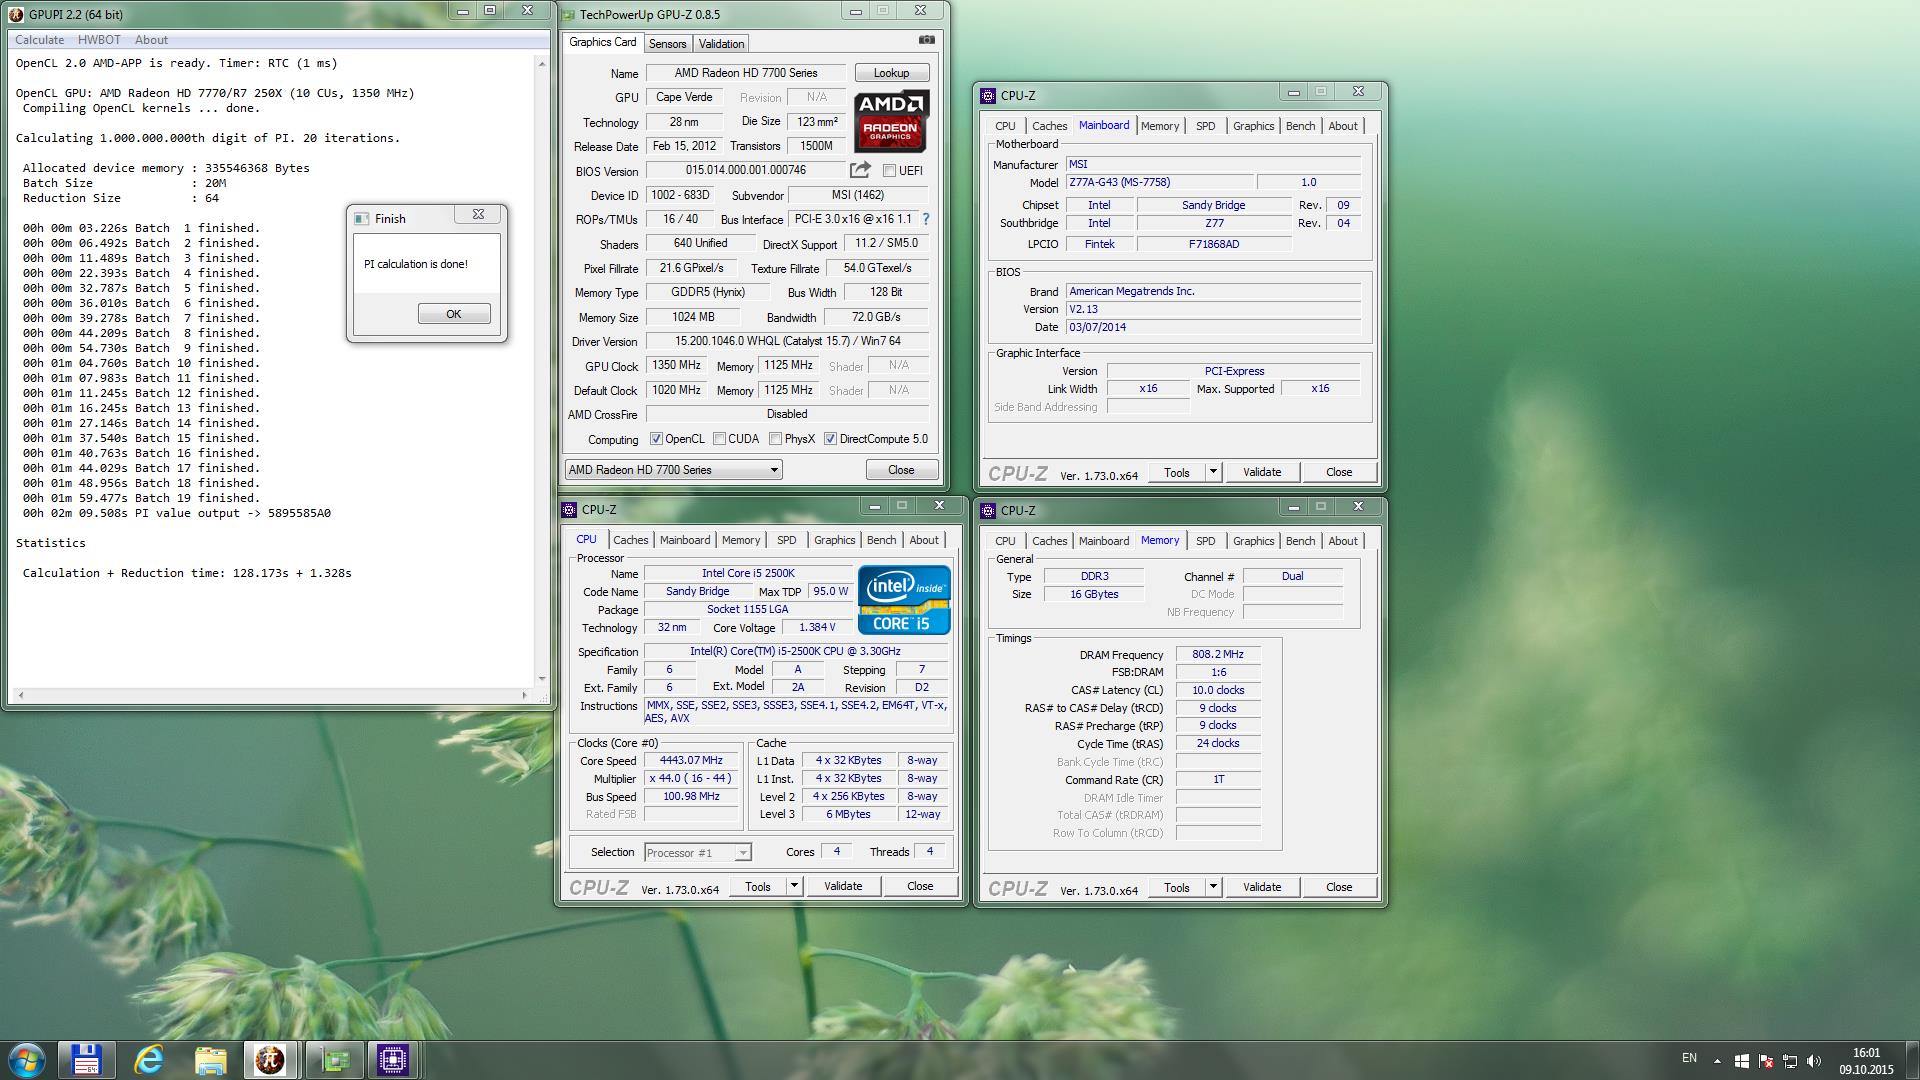Switch to the Validation tab in GPU-Z
Screen dimensions: 1920x1080
tap(721, 44)
